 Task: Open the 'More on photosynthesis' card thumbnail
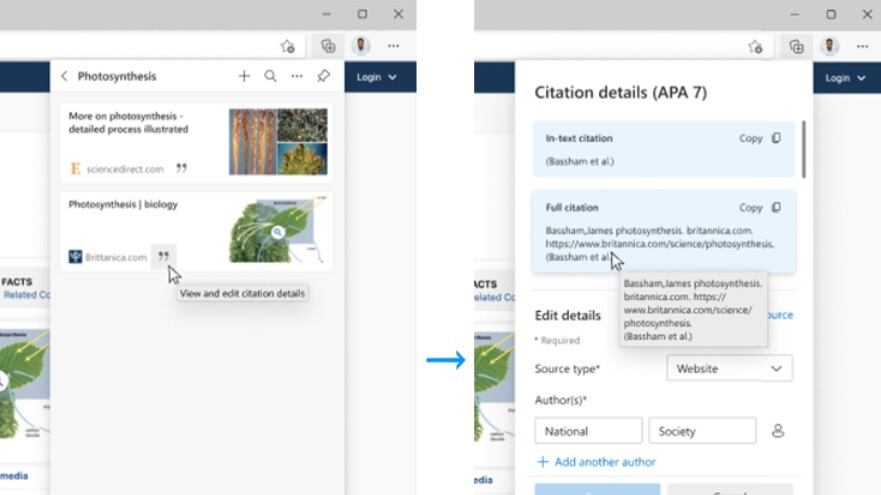pyautogui.click(x=276, y=141)
